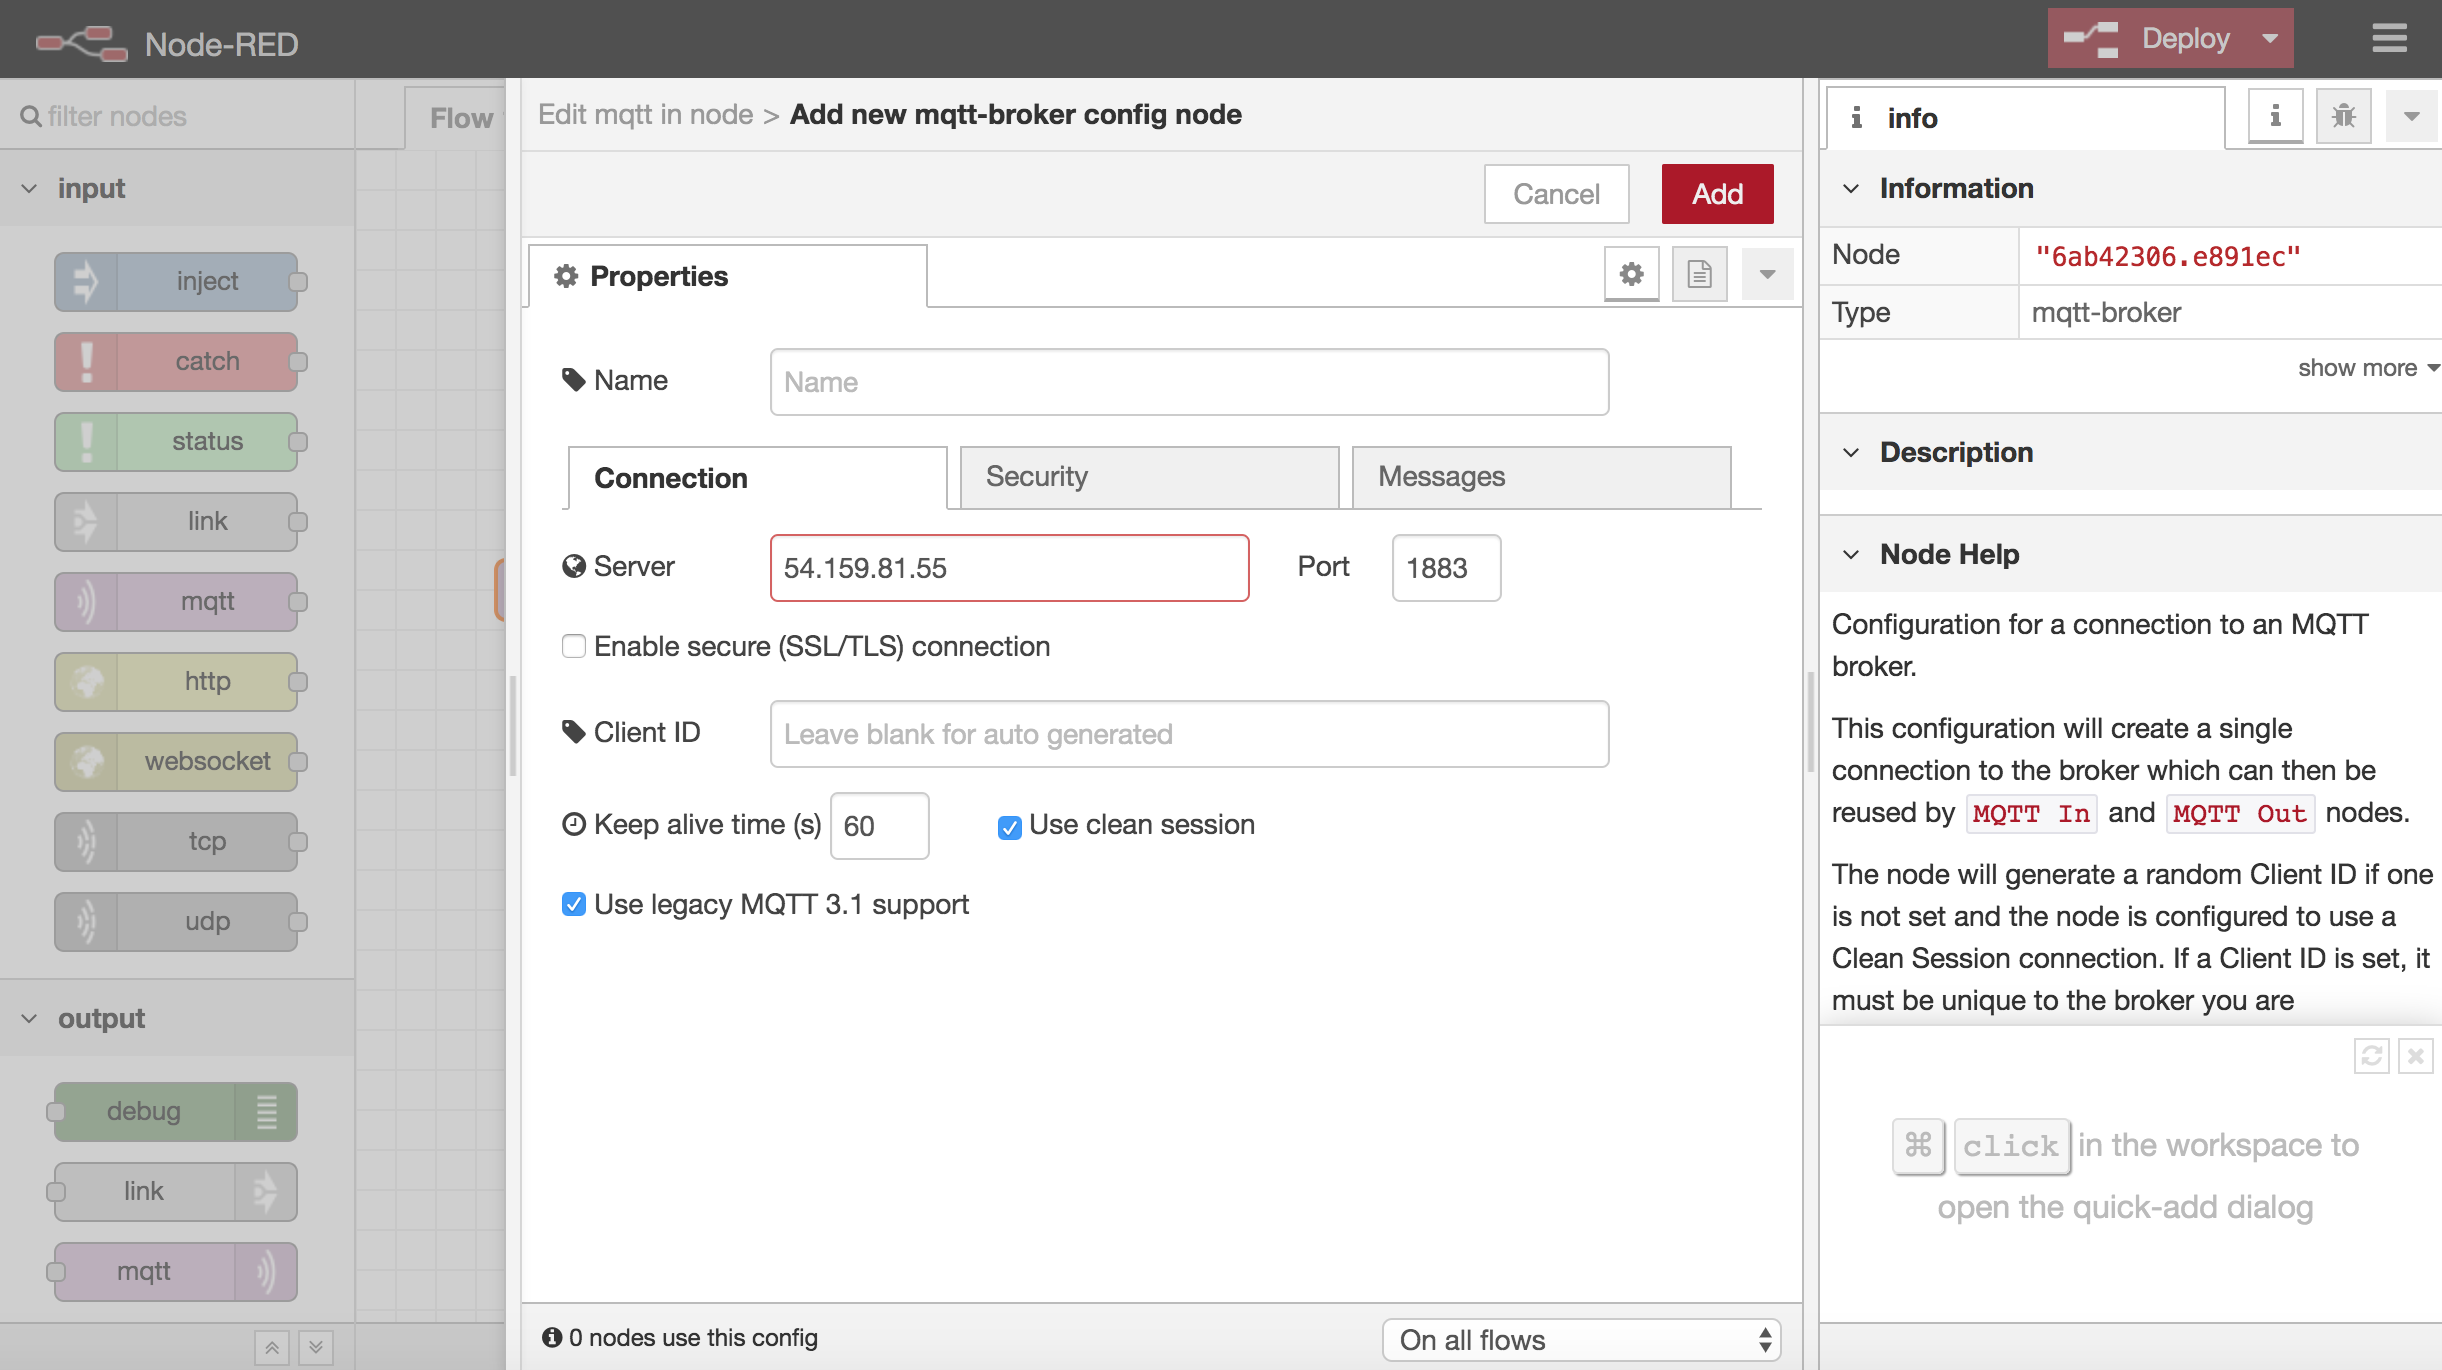Select the websocket node in palette

[177, 761]
